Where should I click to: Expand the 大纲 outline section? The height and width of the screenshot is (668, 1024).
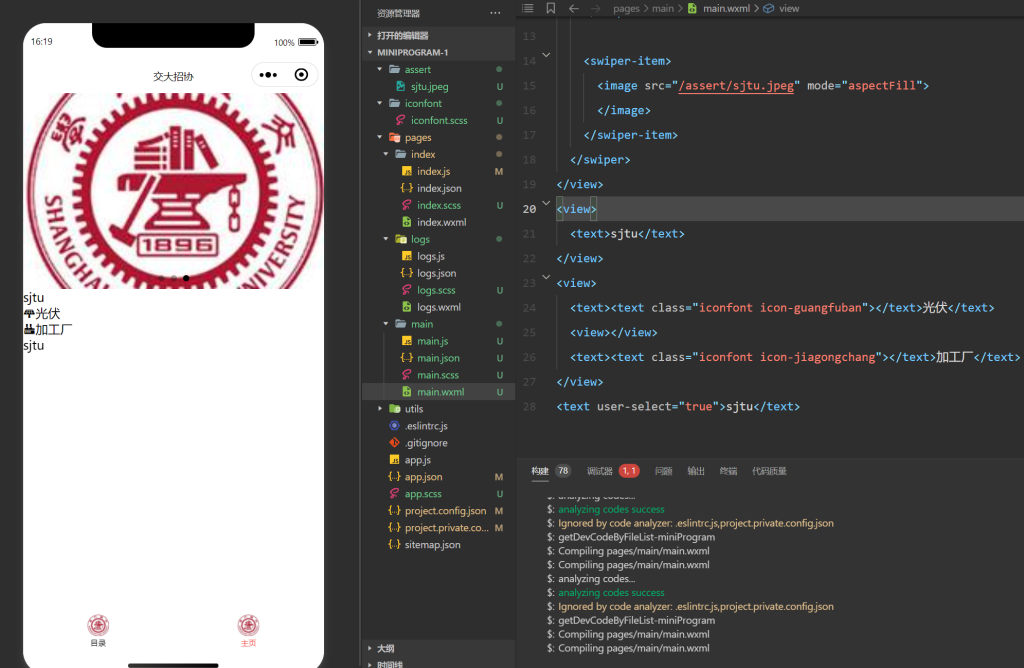click(385, 648)
